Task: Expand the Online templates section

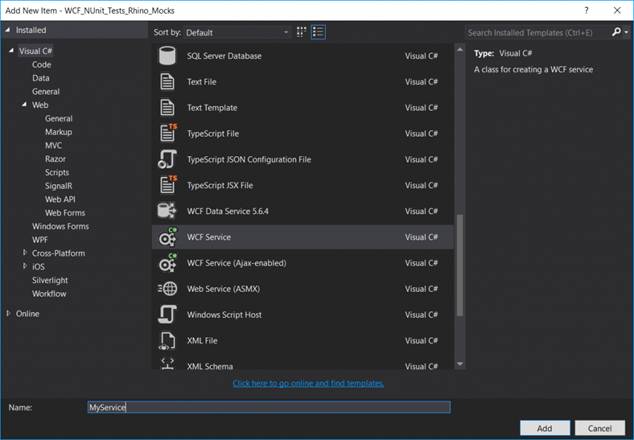Action: pos(8,313)
